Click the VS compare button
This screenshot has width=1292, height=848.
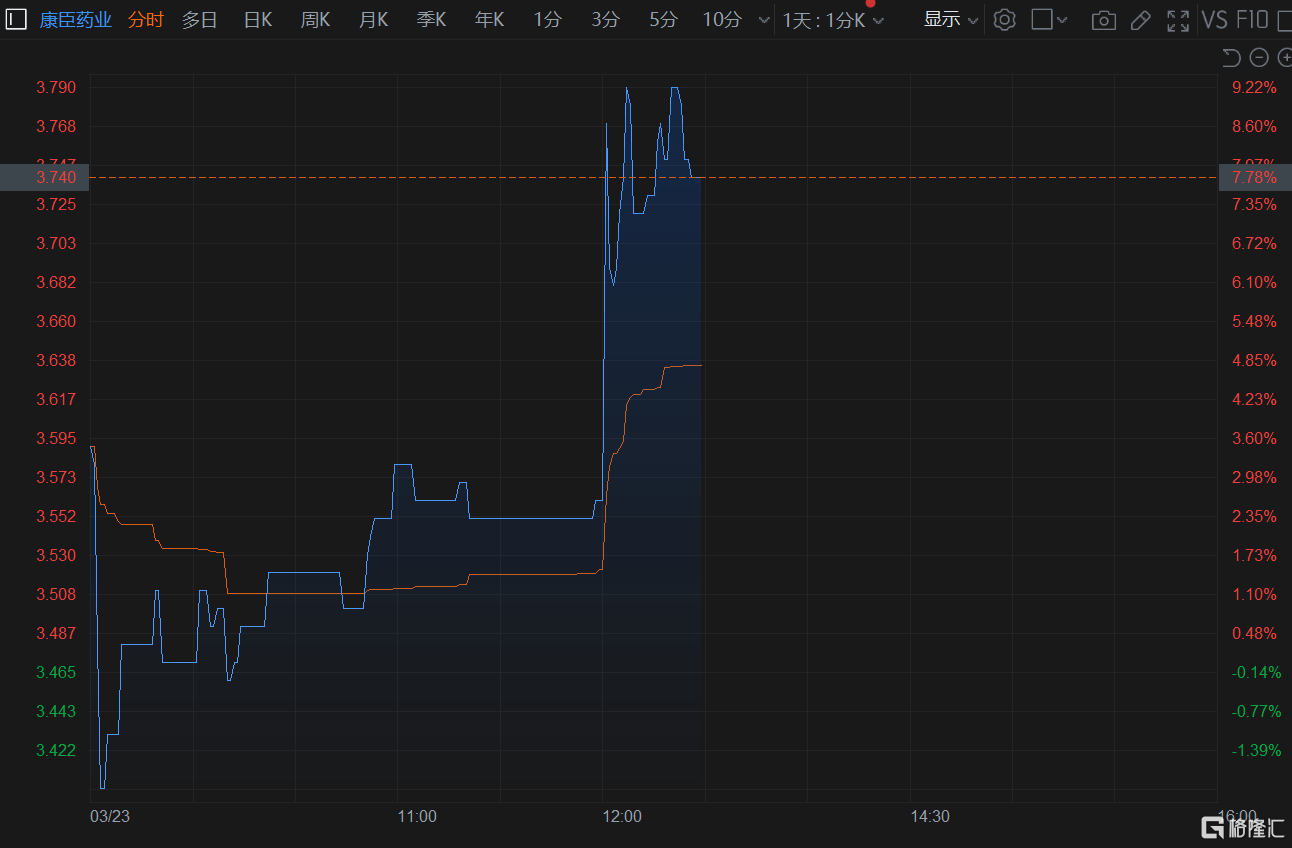[x=1215, y=20]
